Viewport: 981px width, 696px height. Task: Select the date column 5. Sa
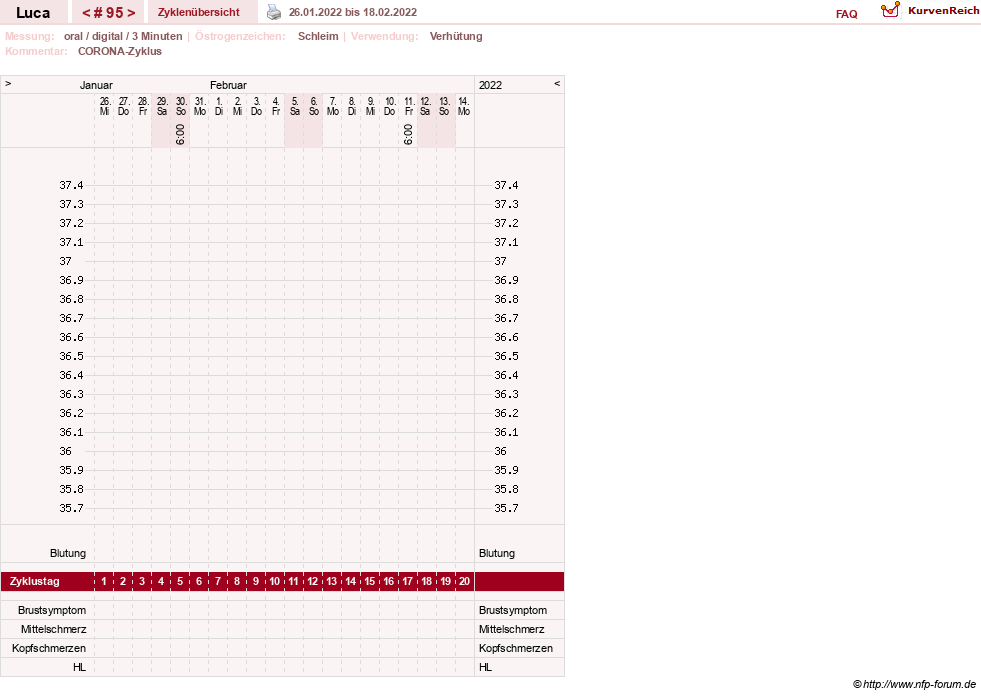tap(295, 106)
